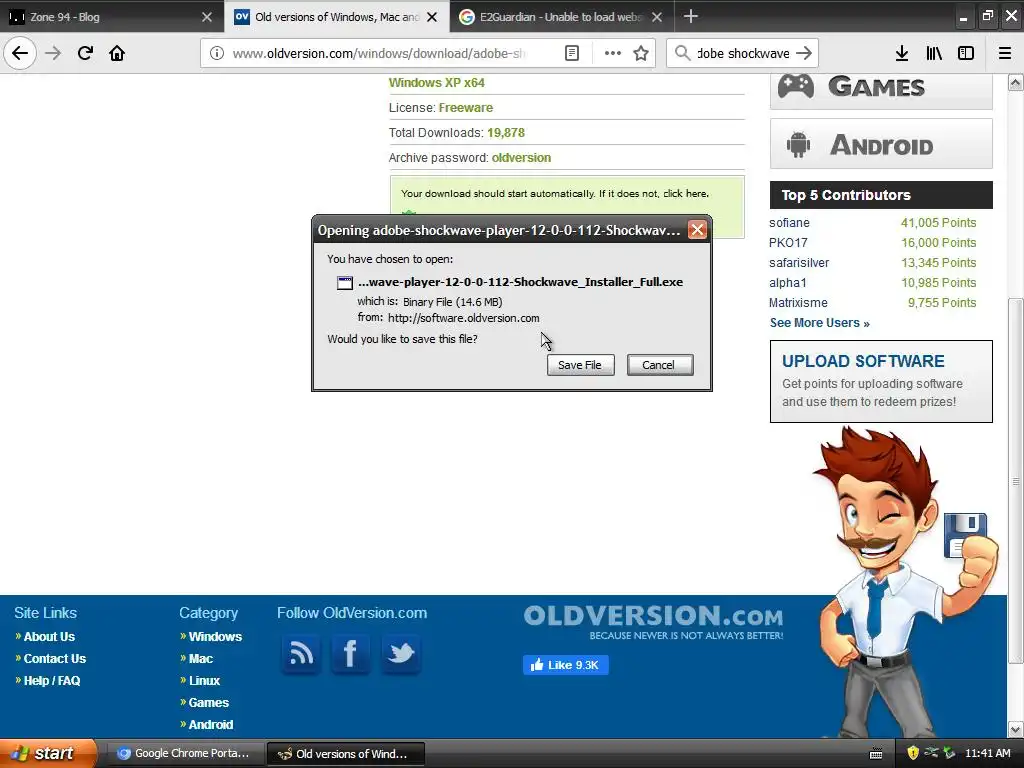This screenshot has height=768, width=1024.
Task: Click the Windows XP x64 link
Action: pyautogui.click(x=437, y=83)
